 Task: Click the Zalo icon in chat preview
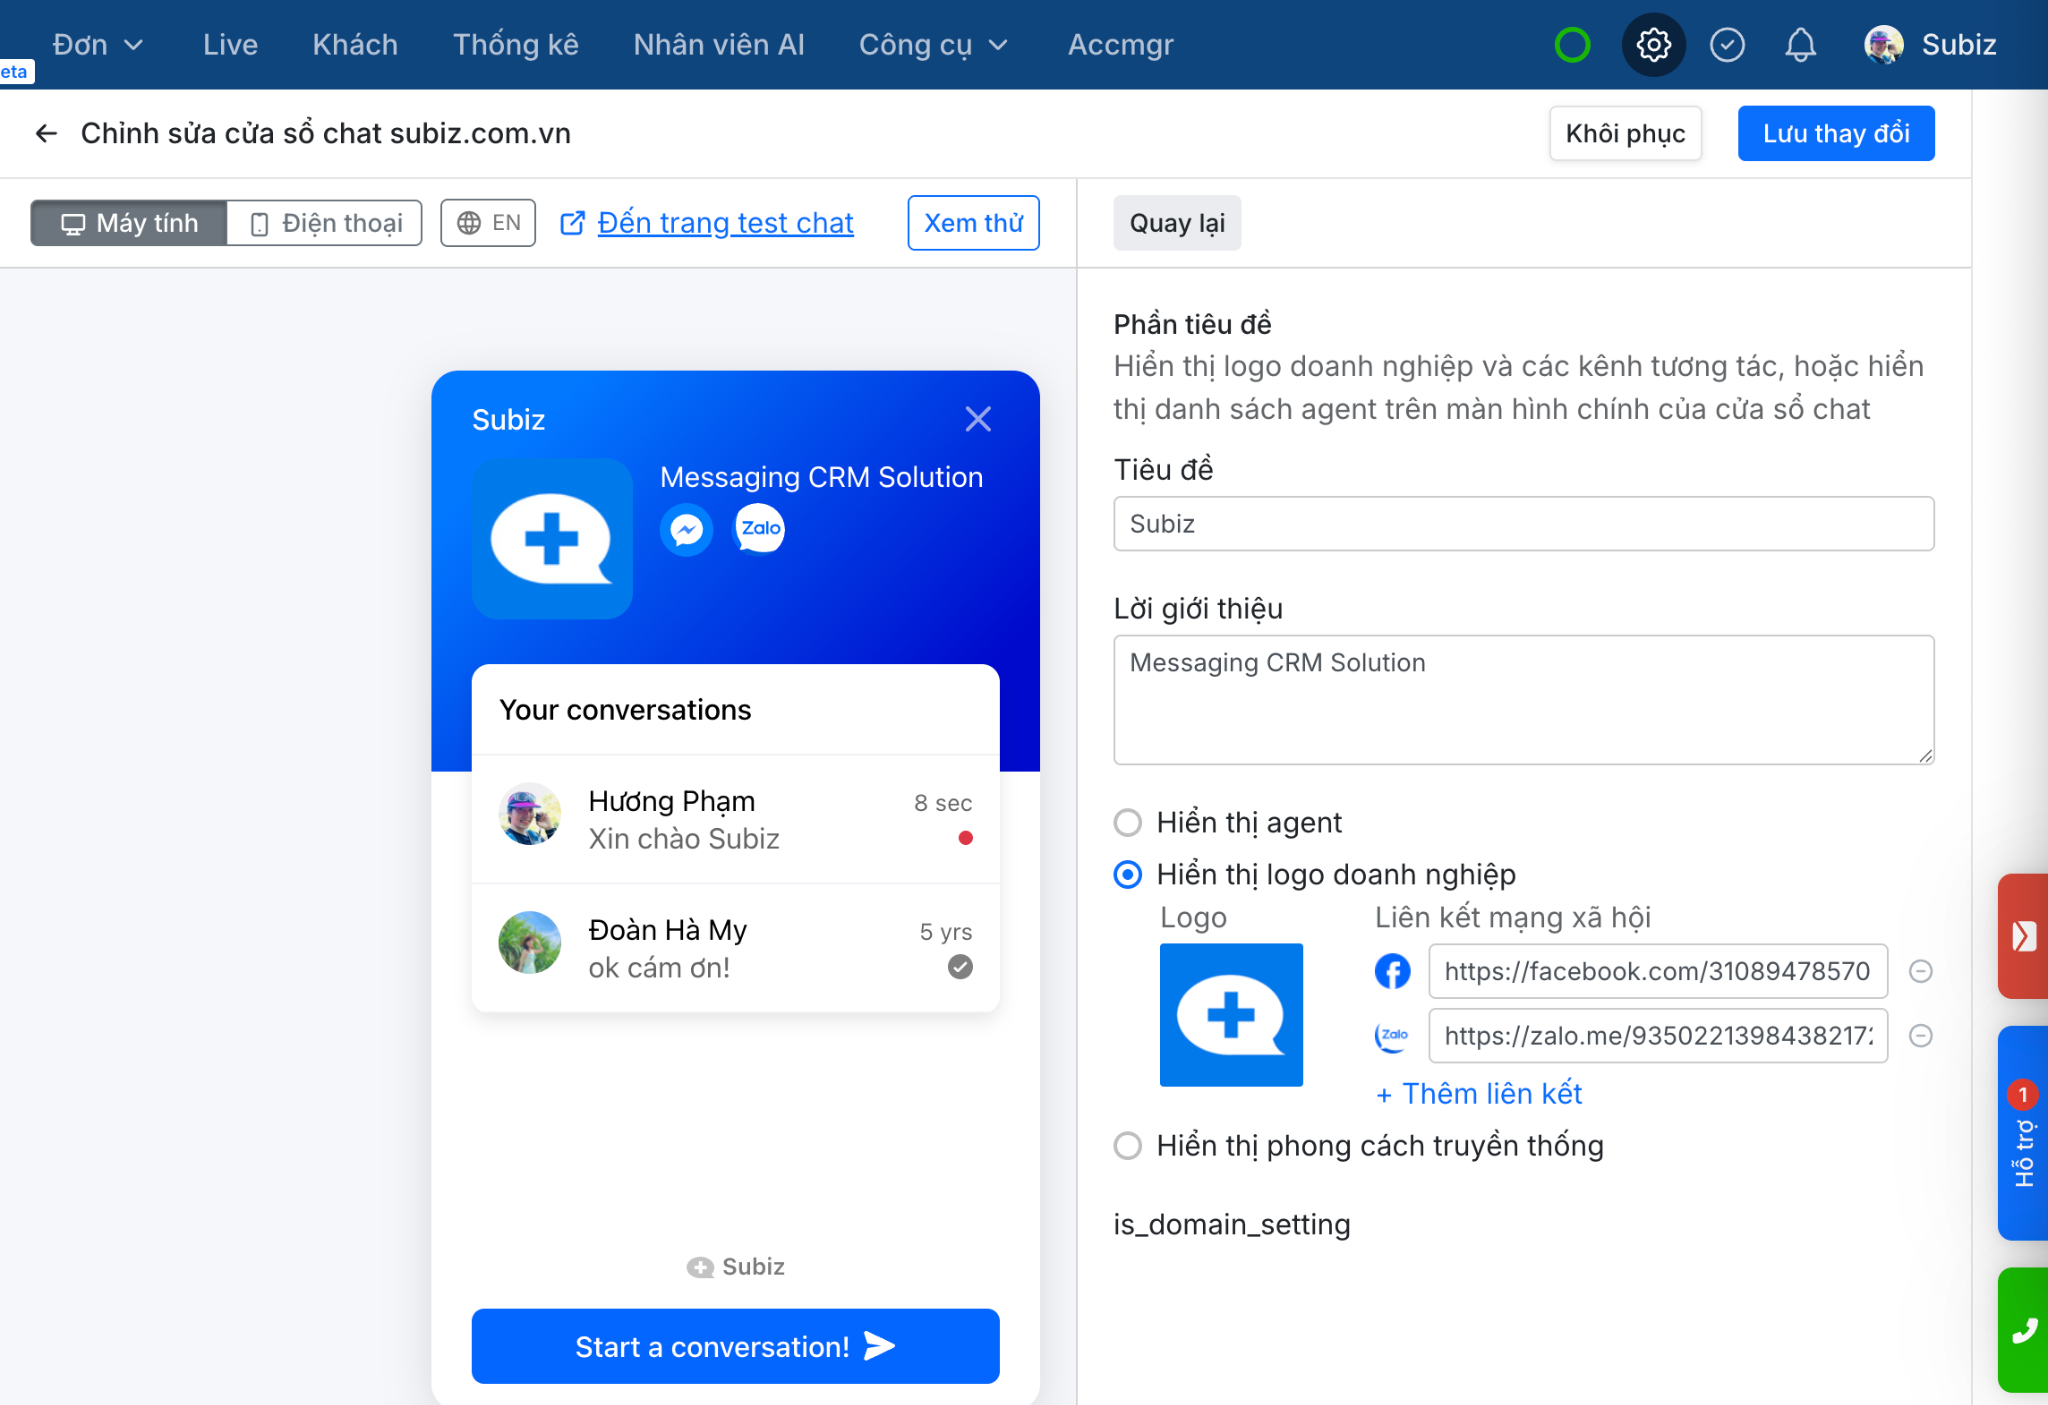(760, 528)
